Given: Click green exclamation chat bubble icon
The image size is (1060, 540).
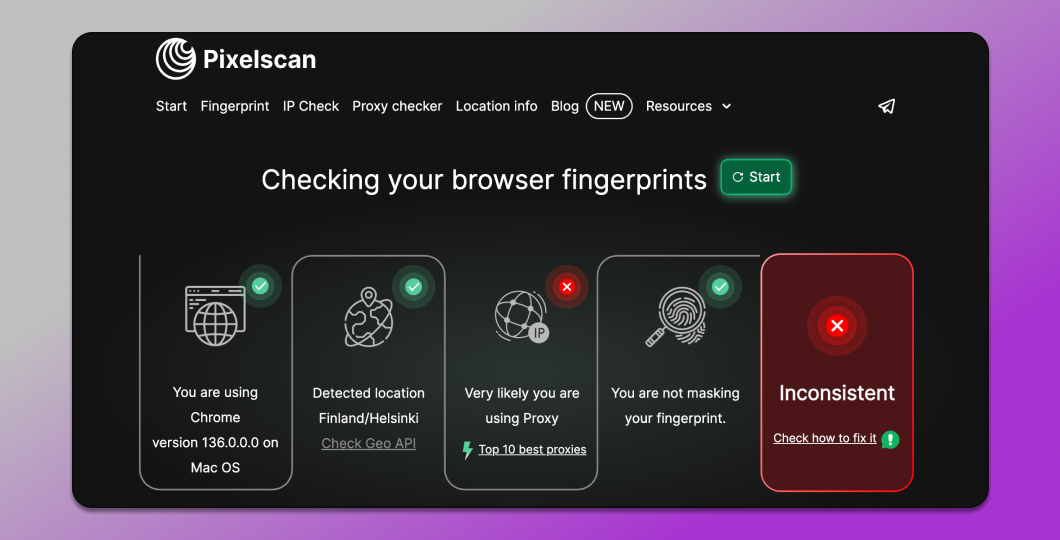Looking at the screenshot, I should coord(890,440).
